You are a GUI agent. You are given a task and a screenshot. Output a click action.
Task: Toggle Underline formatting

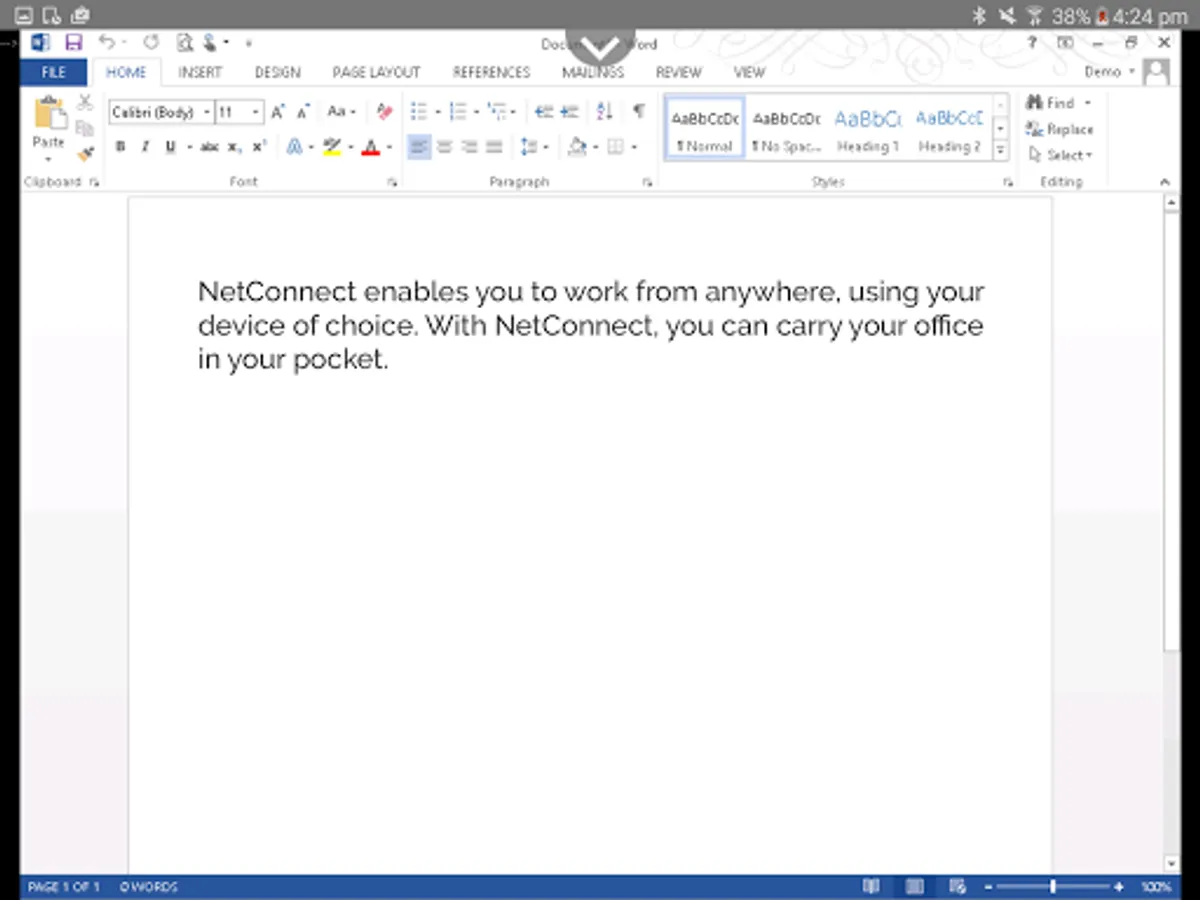[x=170, y=147]
